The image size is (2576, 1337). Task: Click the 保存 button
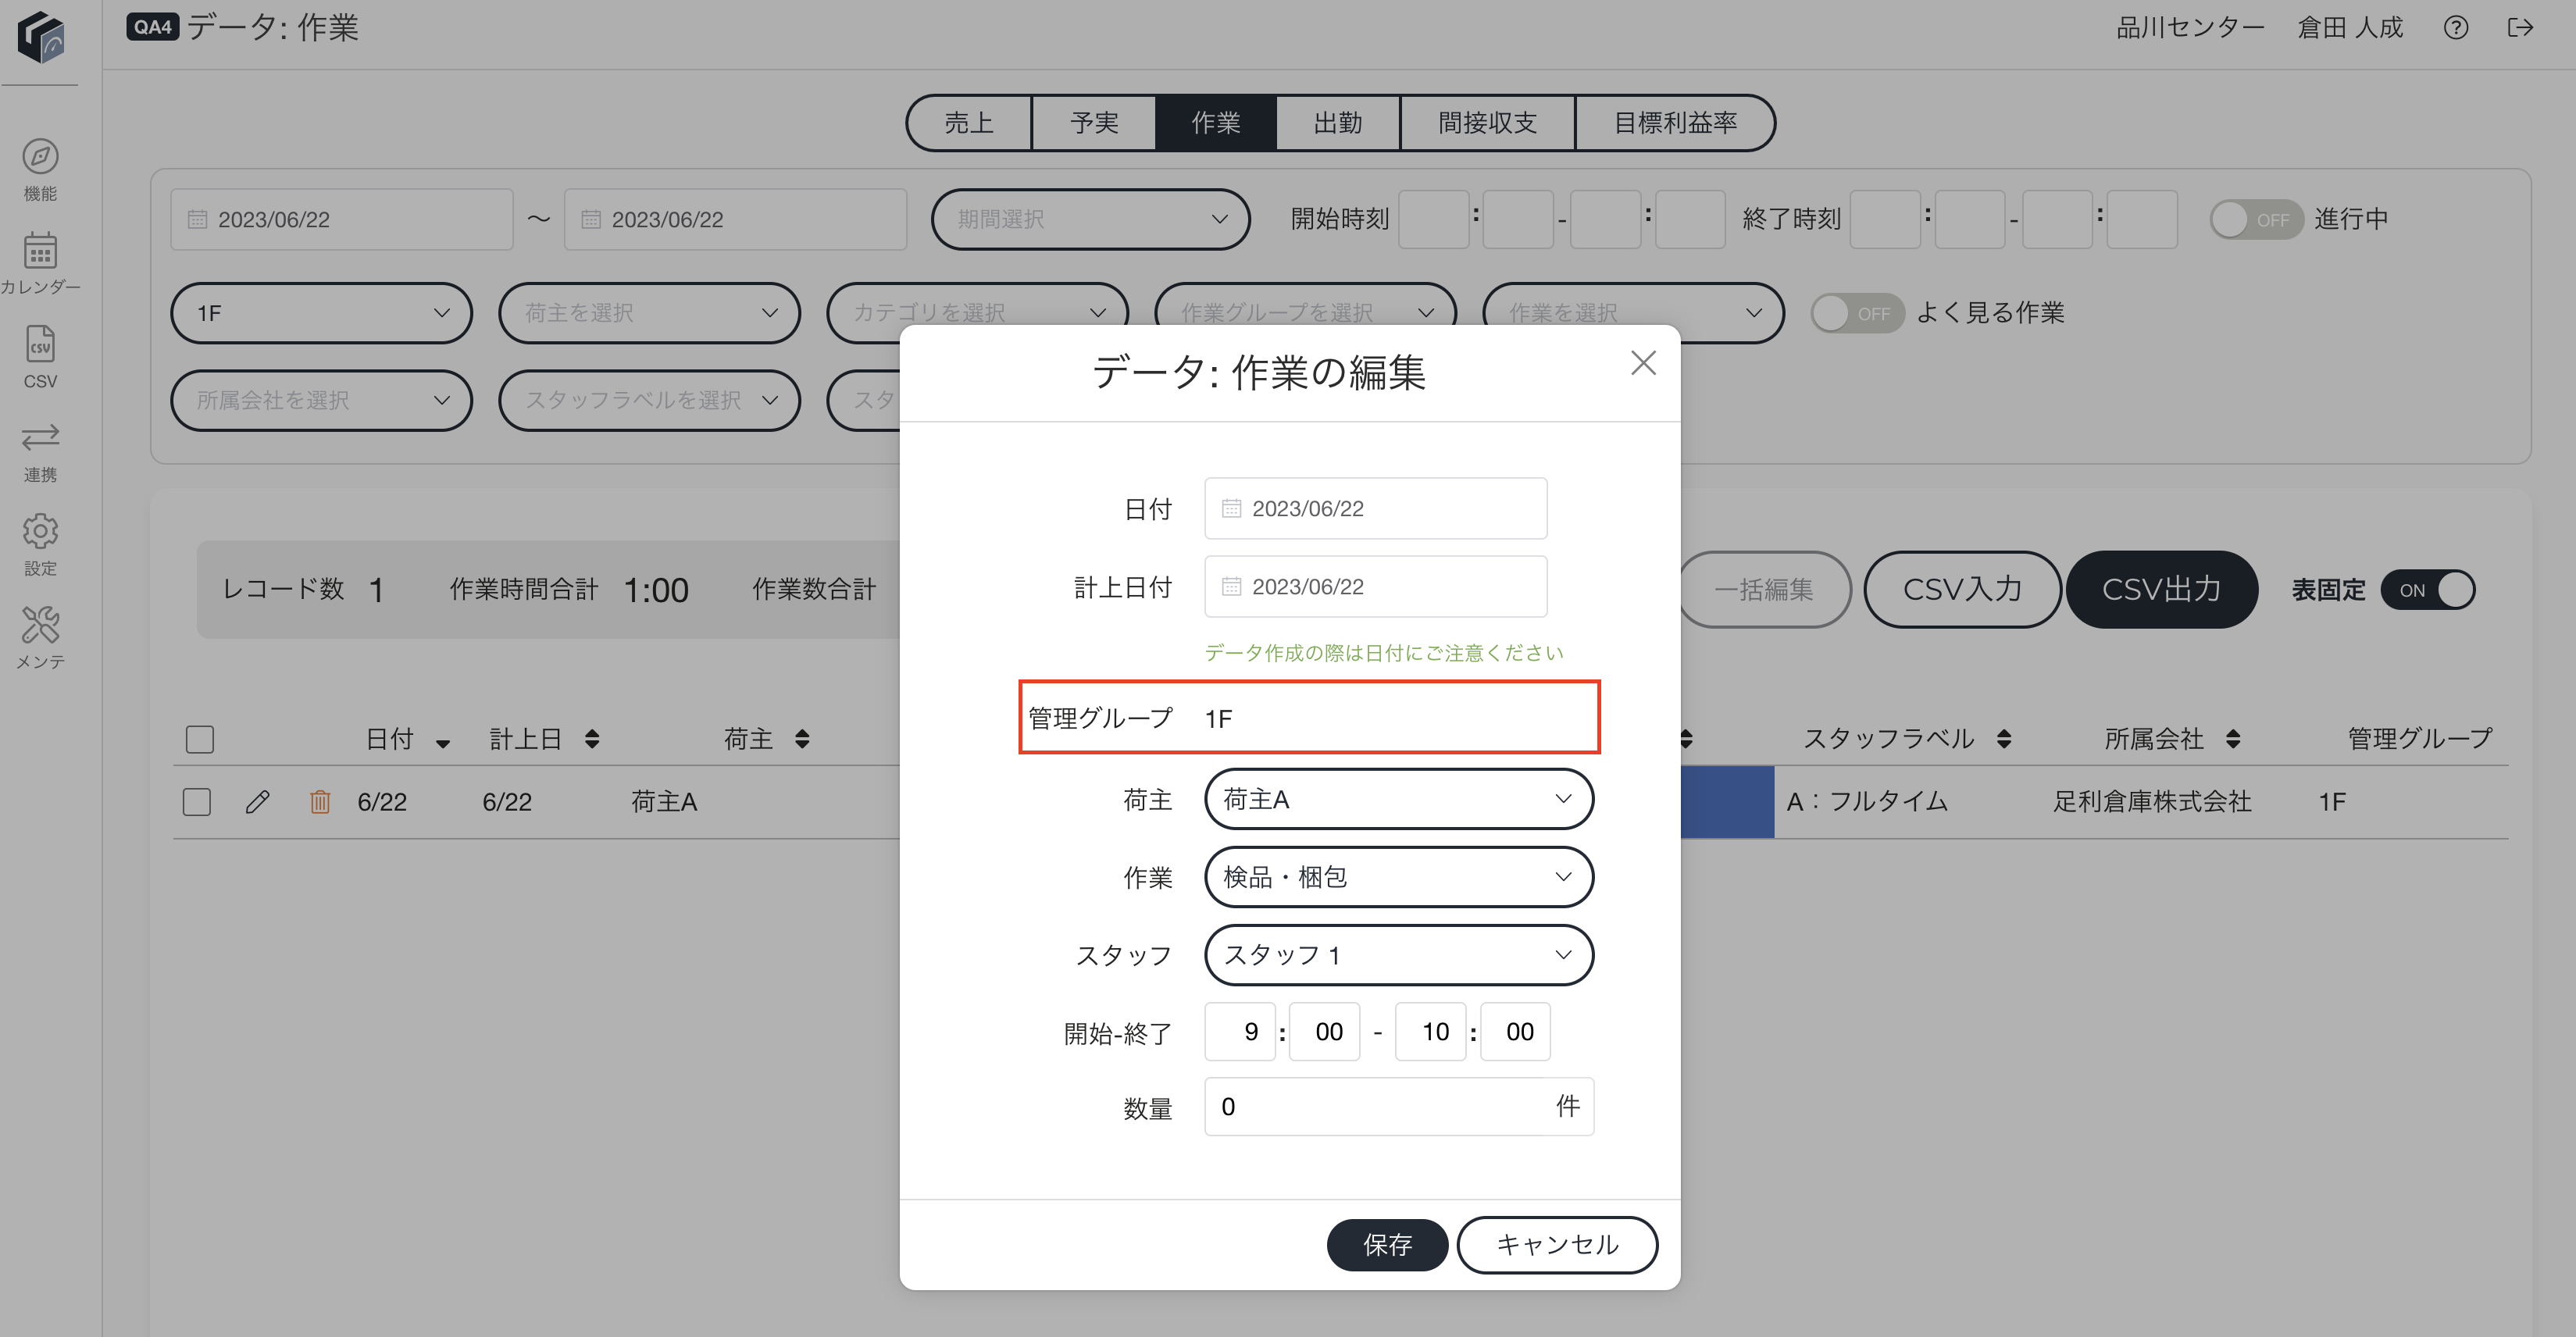click(x=1387, y=1245)
